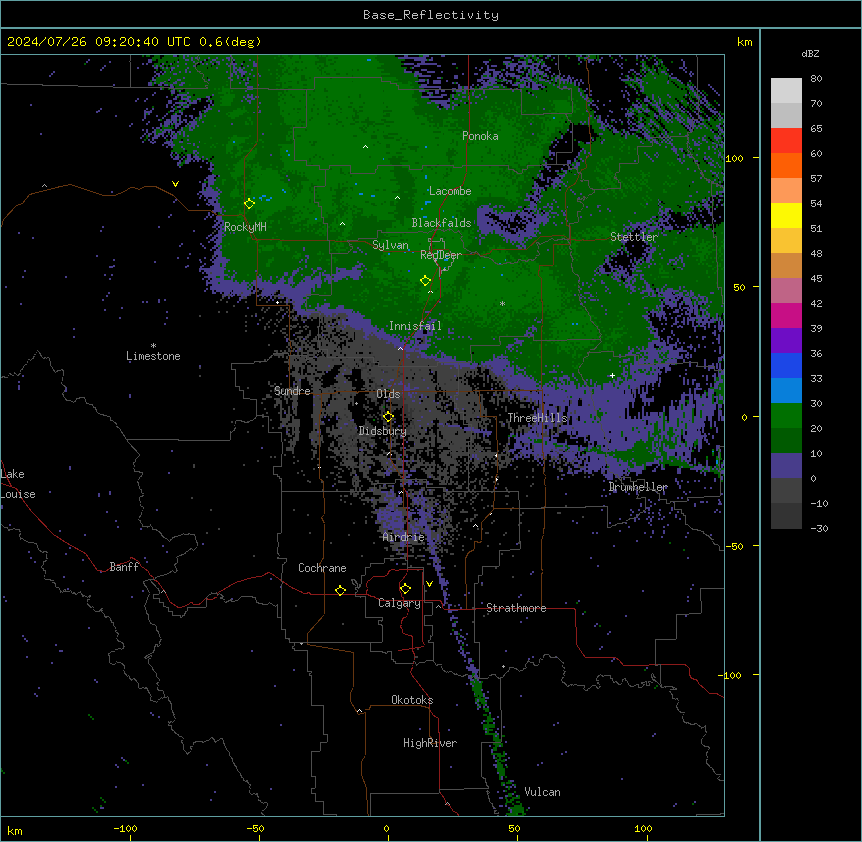Select the light gray 70-80 dBZ swatch
Viewport: 862px width, 842px height.
pyautogui.click(x=786, y=90)
